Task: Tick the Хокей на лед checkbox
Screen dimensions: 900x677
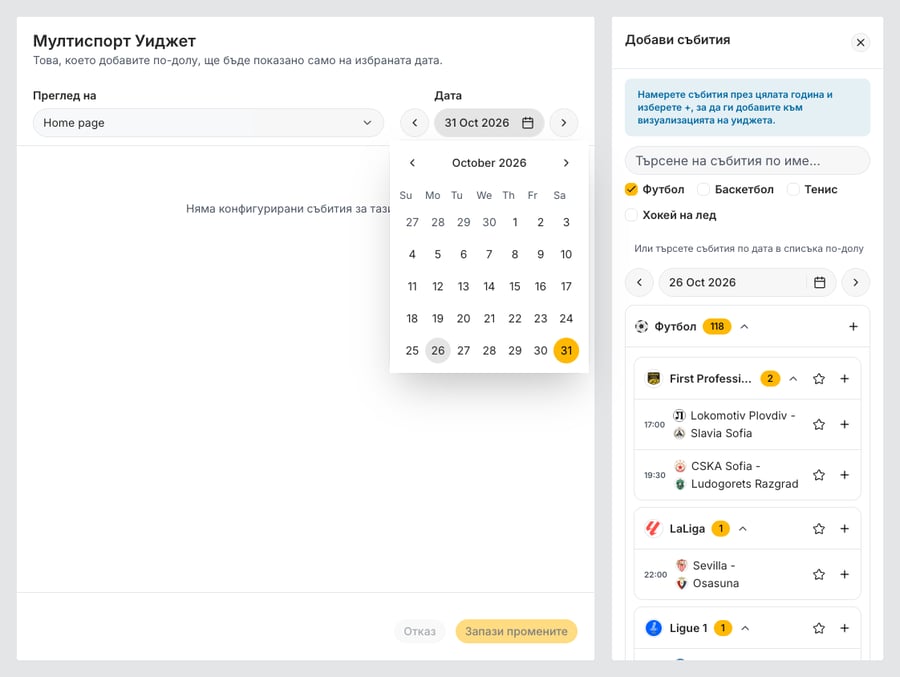Action: point(631,215)
